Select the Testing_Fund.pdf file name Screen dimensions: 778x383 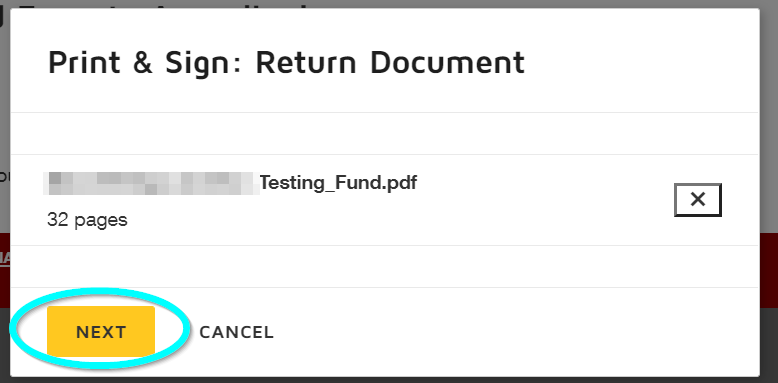pos(338,183)
